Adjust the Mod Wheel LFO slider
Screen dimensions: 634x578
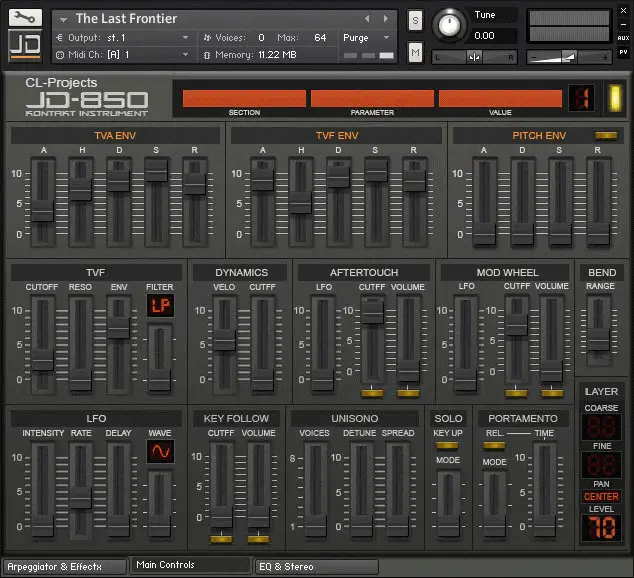click(465, 380)
